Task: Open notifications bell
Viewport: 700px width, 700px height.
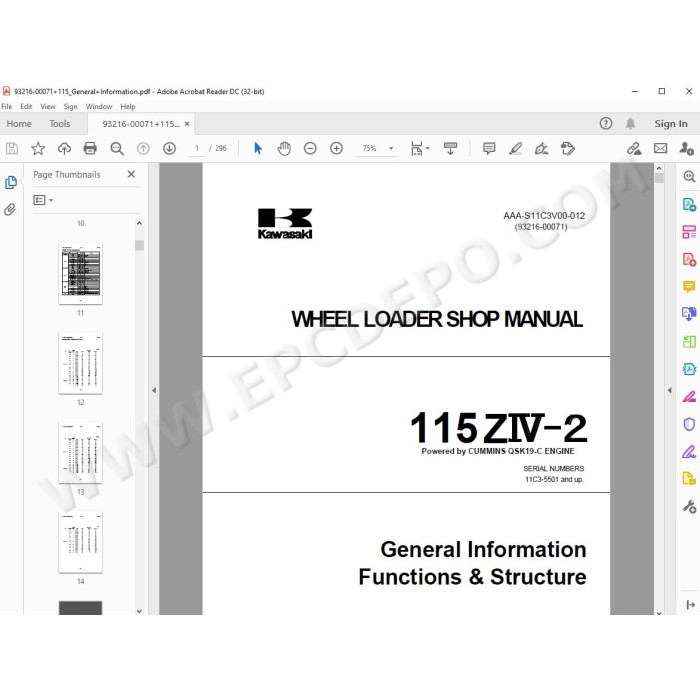Action: point(630,124)
